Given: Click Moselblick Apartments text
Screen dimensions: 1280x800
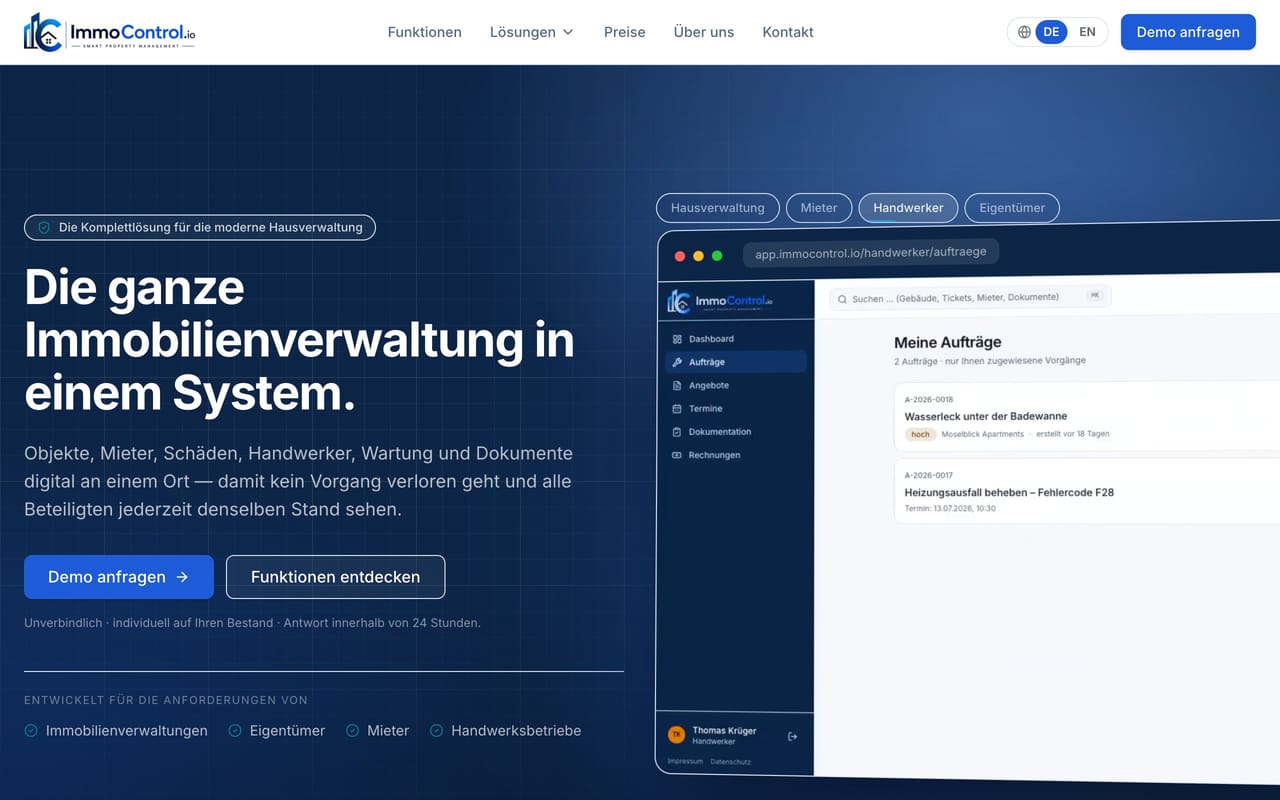Looking at the screenshot, I should pos(983,434).
